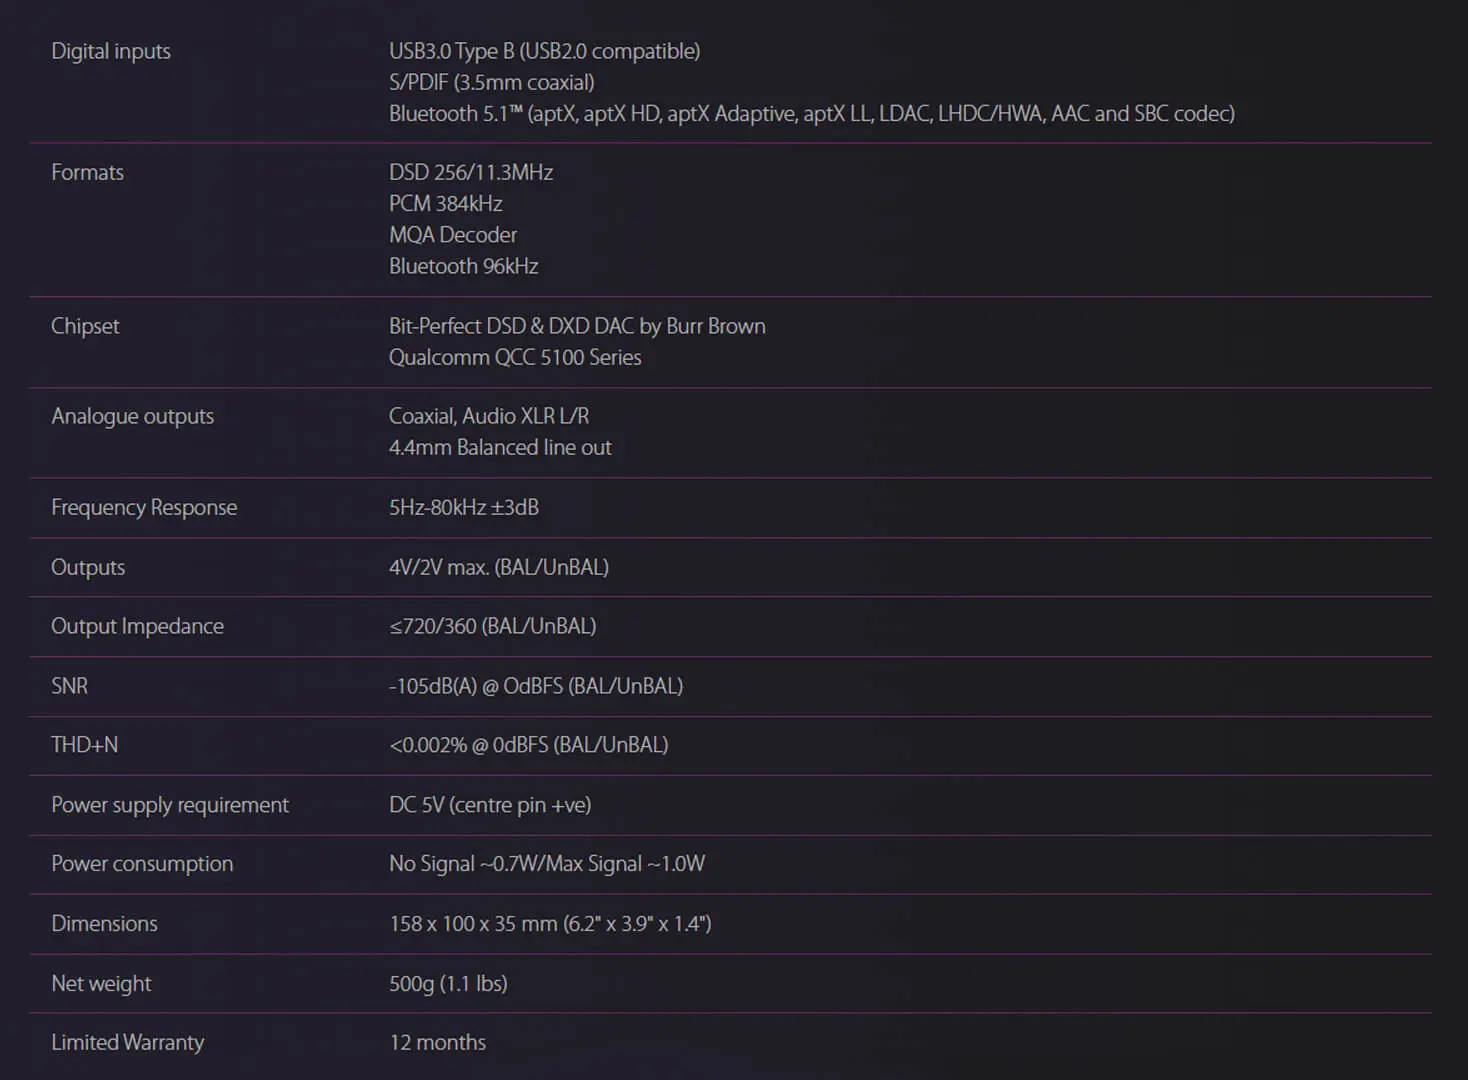The width and height of the screenshot is (1468, 1080).
Task: Click the Chipset row label
Action: click(x=85, y=326)
